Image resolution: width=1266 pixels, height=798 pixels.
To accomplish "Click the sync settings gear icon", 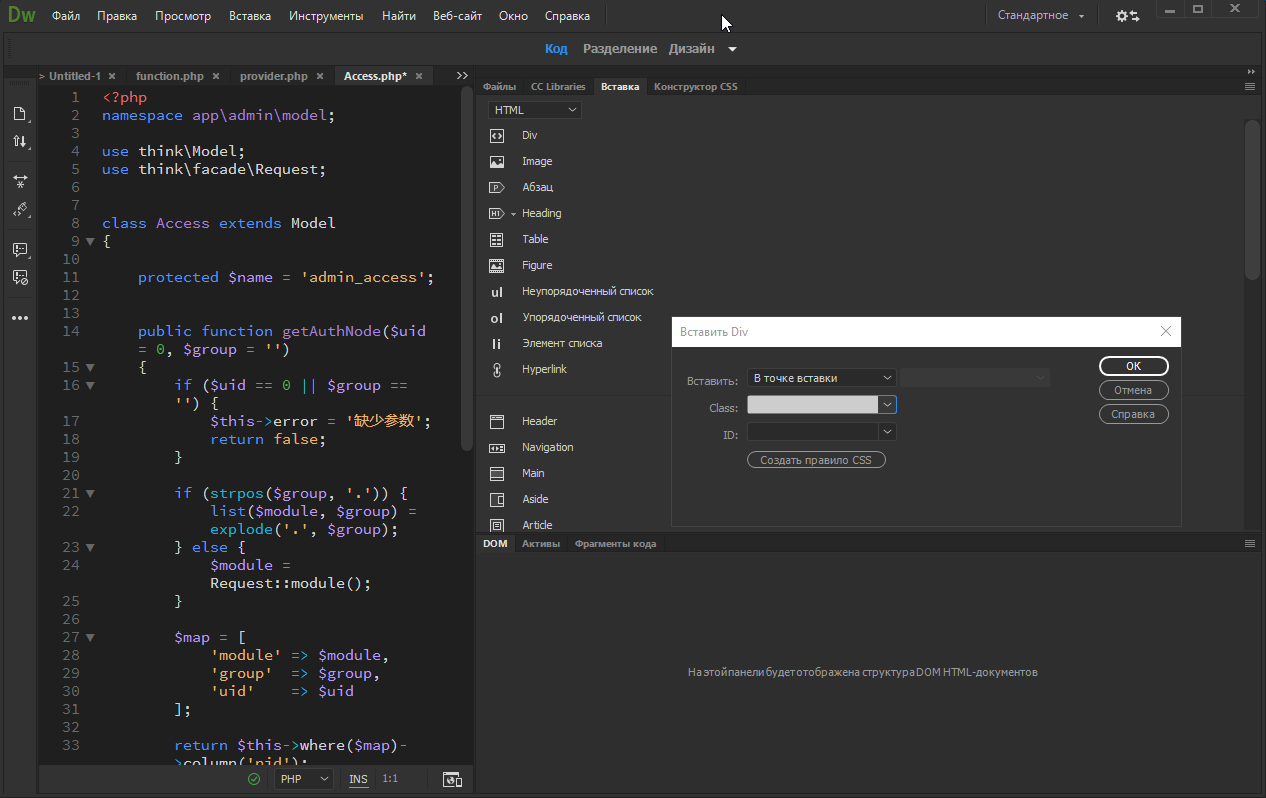I will pyautogui.click(x=1127, y=16).
